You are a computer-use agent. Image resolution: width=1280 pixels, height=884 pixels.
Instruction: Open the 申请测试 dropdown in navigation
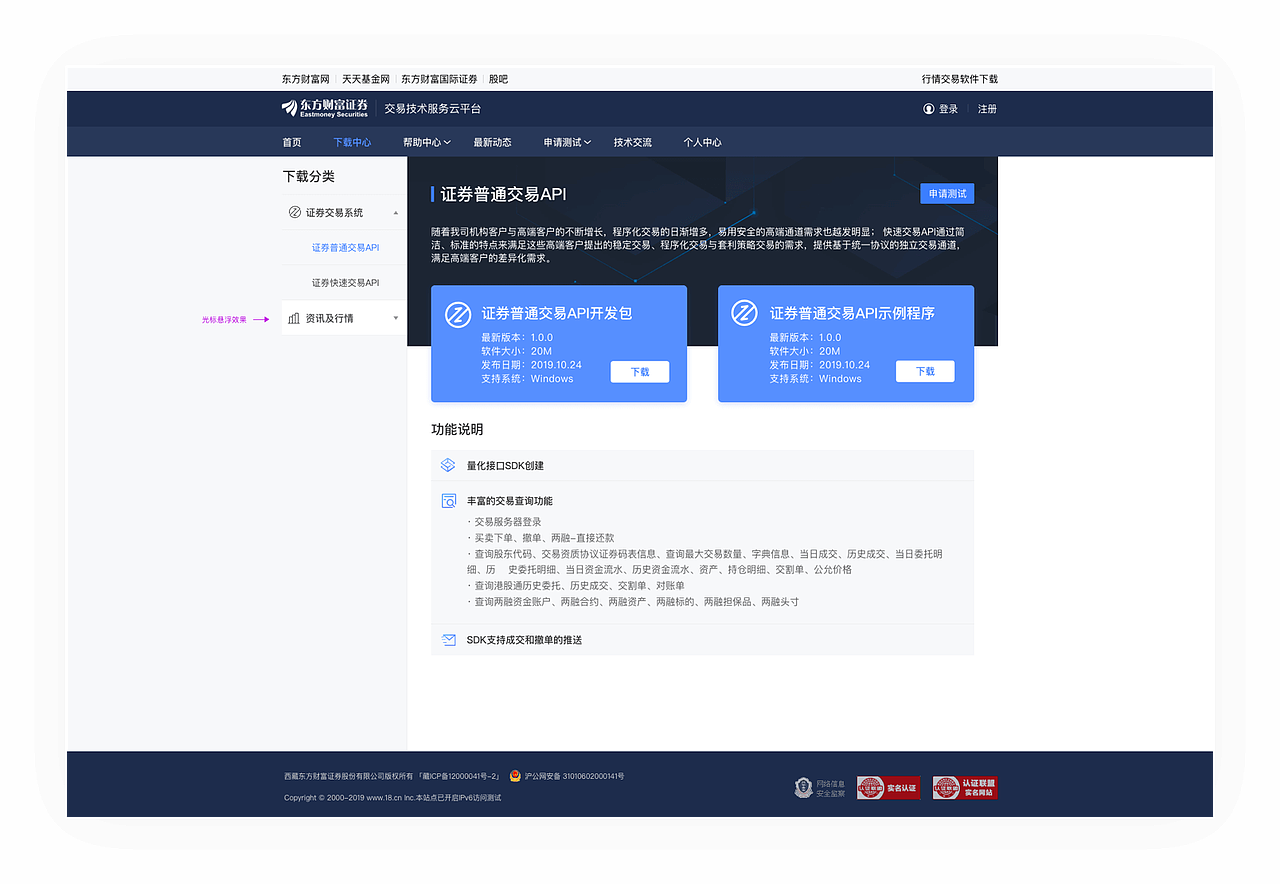(x=565, y=142)
